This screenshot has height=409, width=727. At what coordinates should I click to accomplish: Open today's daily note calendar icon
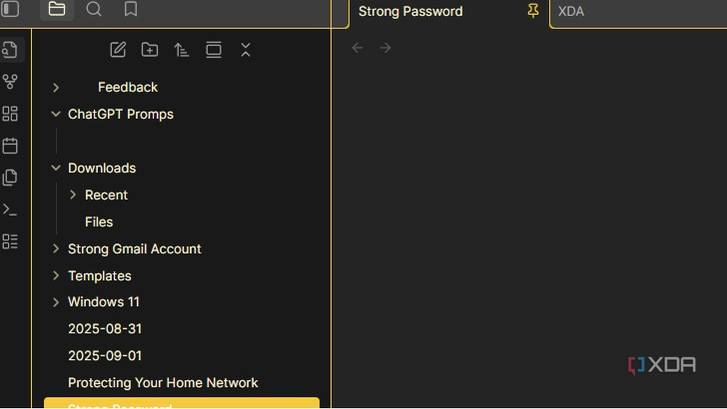[10, 146]
